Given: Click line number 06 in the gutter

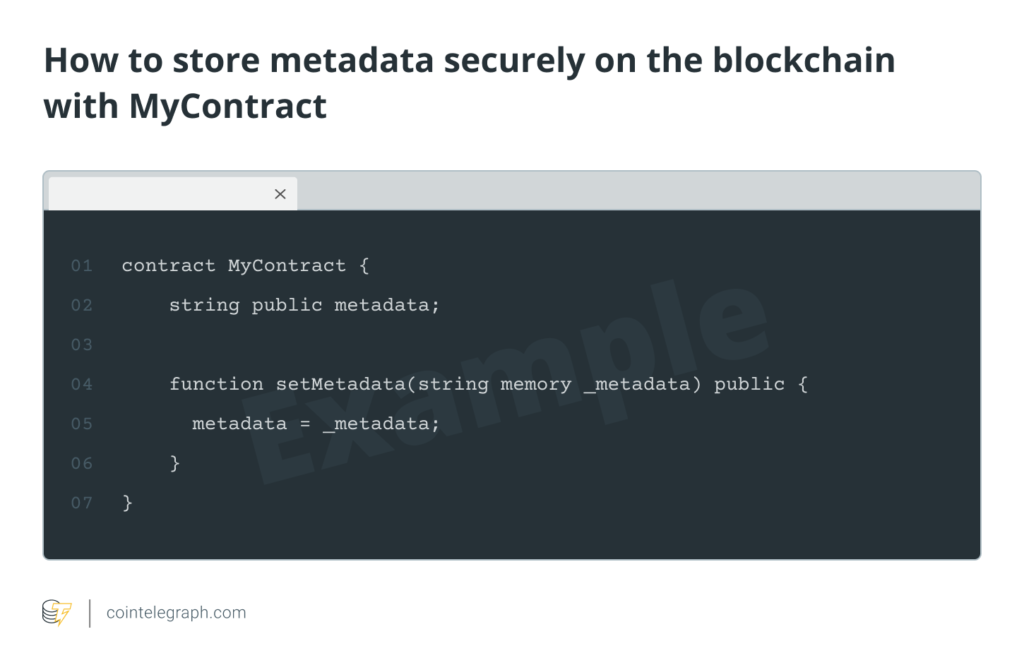Looking at the screenshot, I should click(81, 463).
